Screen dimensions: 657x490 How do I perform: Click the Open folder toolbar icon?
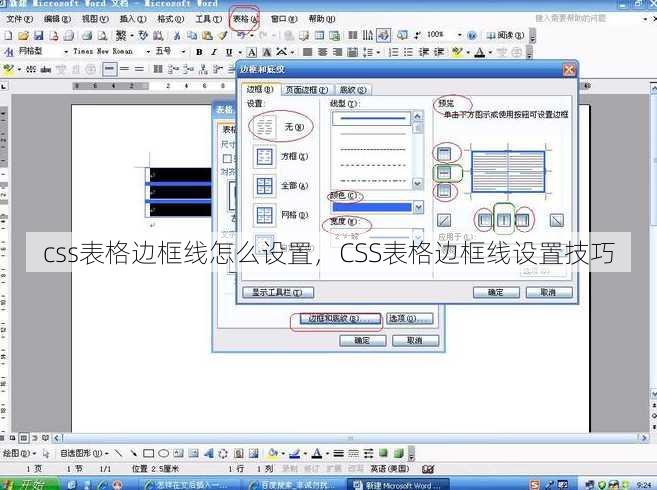(x=23, y=36)
